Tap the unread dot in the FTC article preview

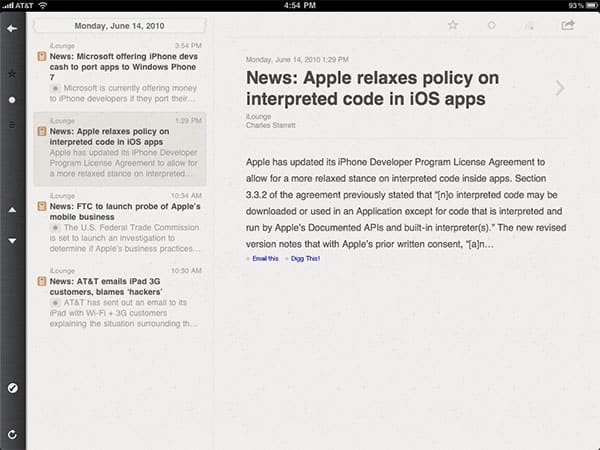[x=55, y=228]
